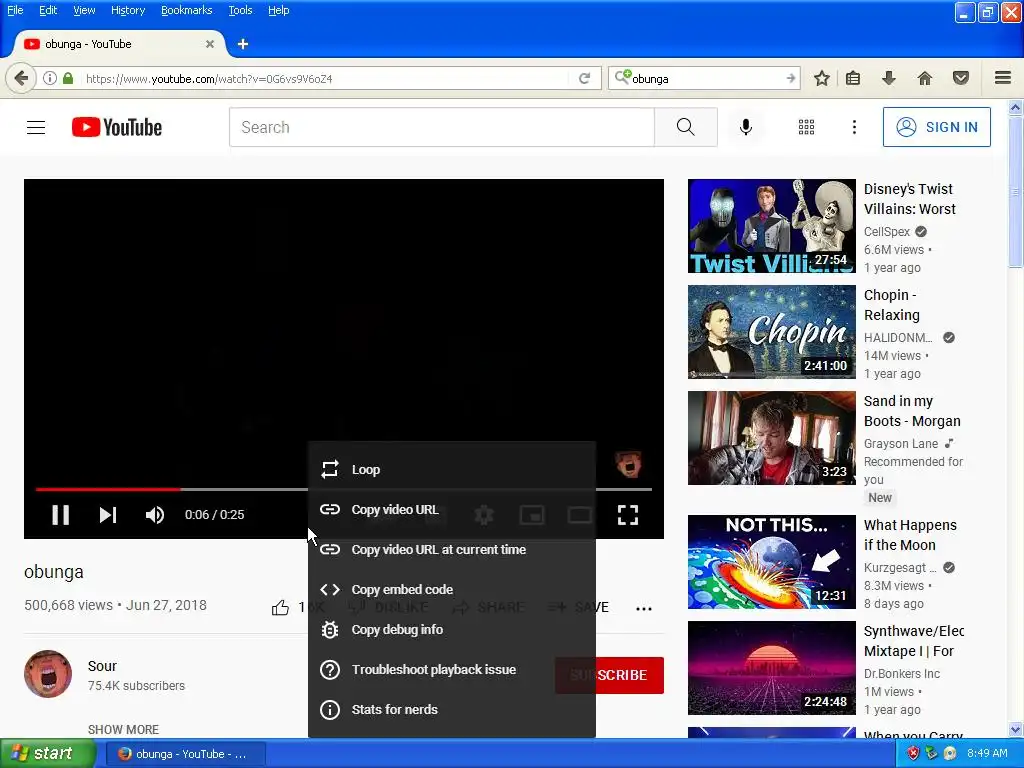Open the Help menu

coord(278,10)
